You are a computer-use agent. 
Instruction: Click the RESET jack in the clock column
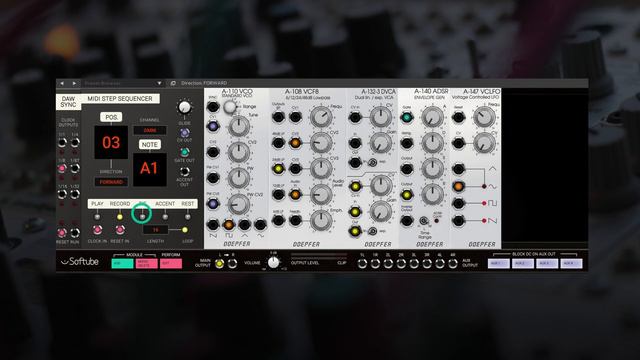(62, 233)
